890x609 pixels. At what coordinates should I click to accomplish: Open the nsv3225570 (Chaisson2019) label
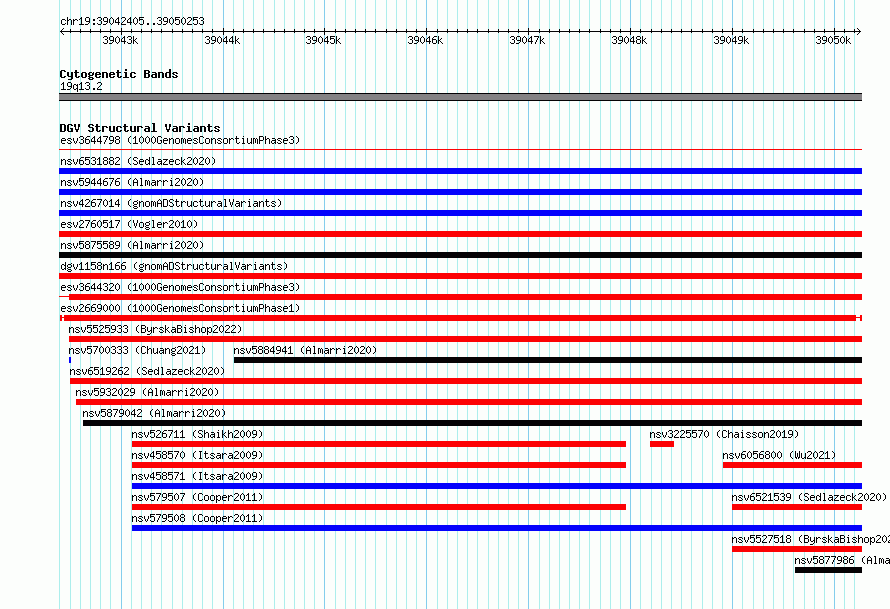tap(724, 434)
